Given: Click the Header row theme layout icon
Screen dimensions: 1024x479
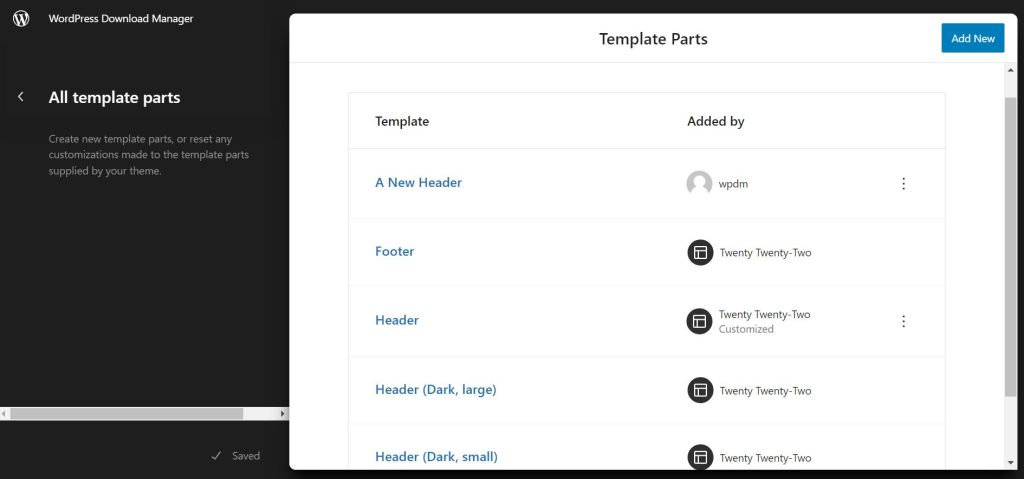Looking at the screenshot, I should [699, 321].
